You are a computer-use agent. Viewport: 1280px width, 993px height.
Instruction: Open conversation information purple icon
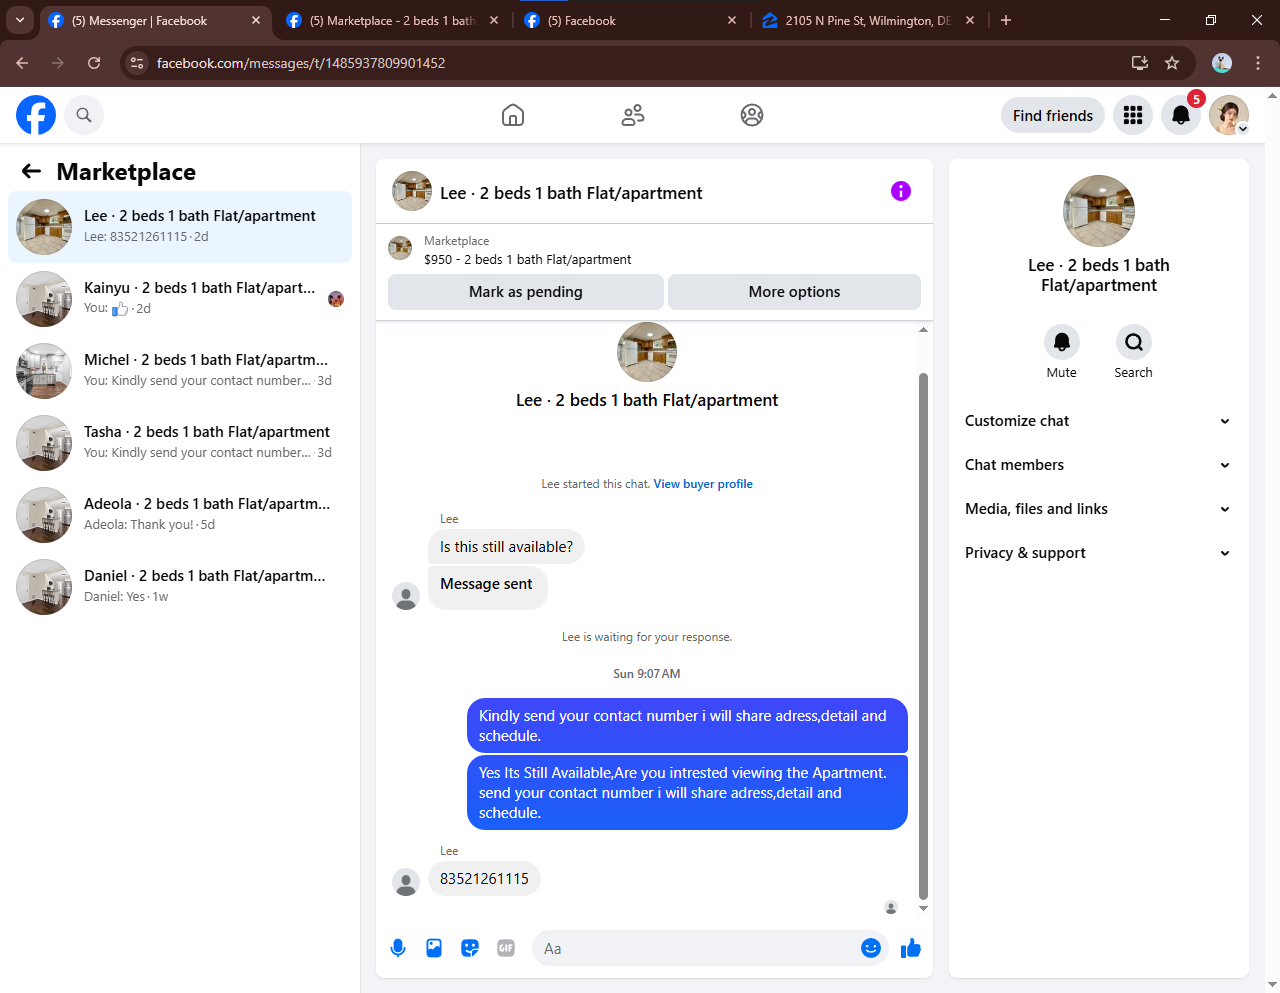click(x=901, y=191)
